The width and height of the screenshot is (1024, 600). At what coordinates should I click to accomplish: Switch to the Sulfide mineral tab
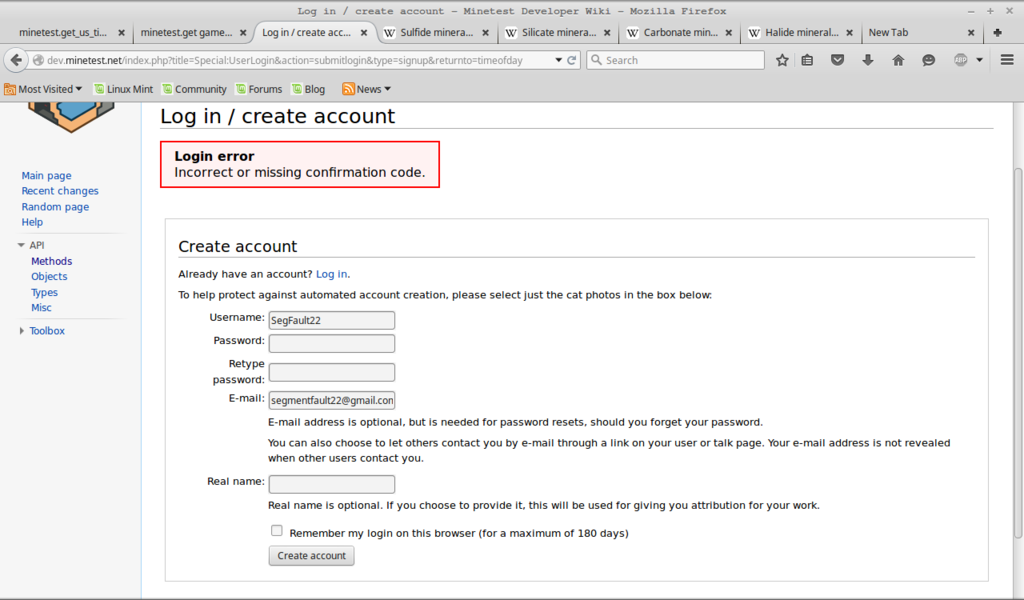(x=436, y=32)
